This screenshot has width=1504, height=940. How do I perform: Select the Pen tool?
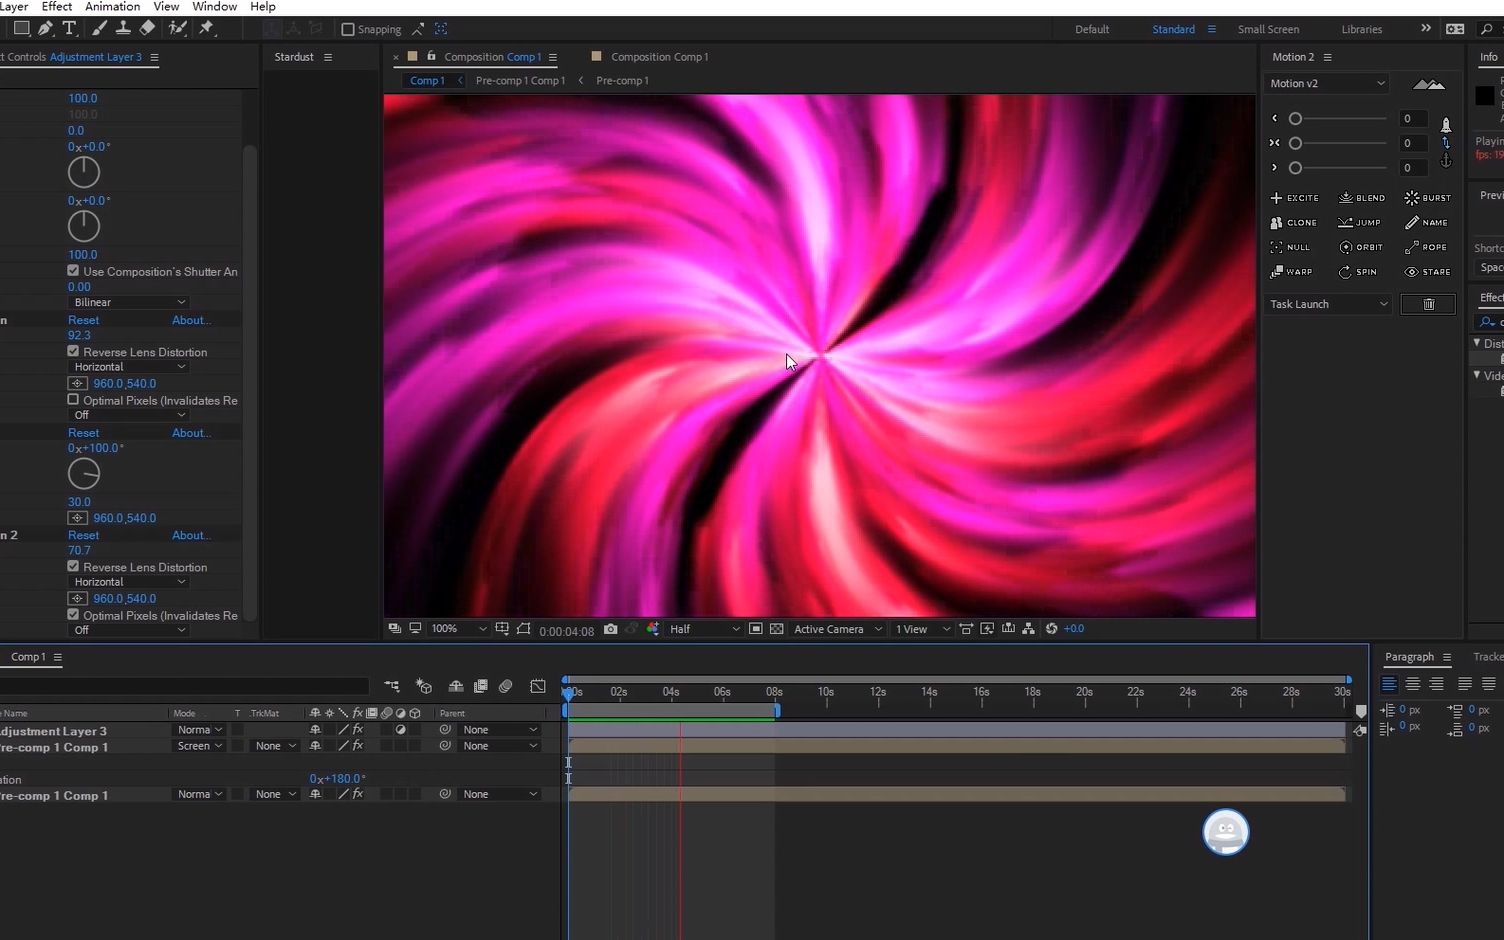pyautogui.click(x=45, y=28)
